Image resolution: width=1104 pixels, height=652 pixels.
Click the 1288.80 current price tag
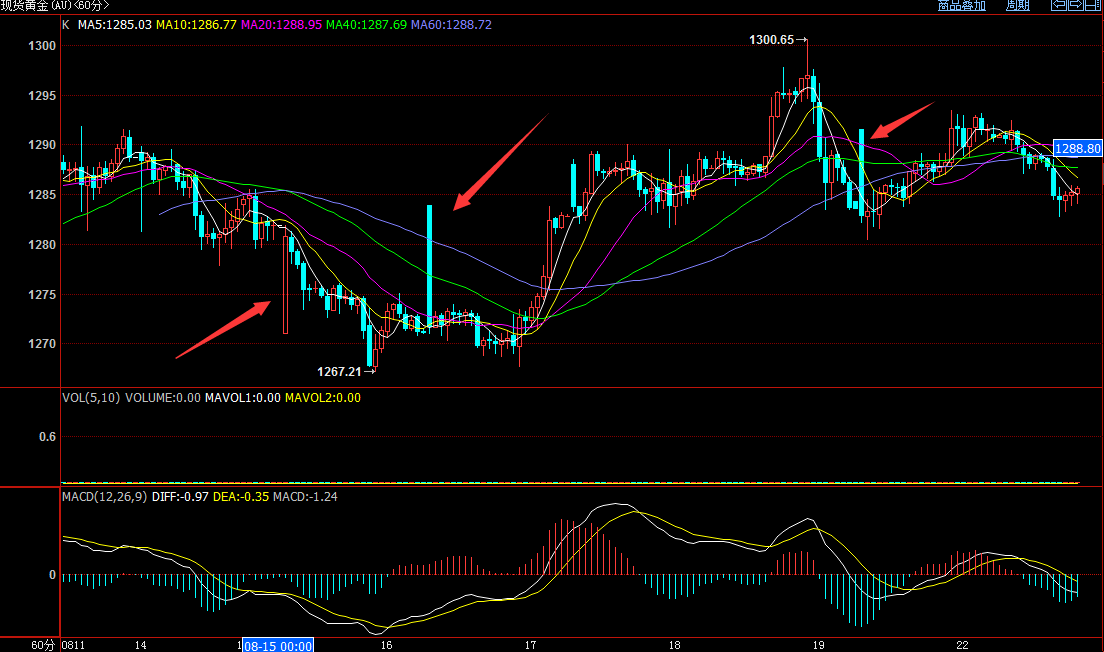(x=1078, y=148)
